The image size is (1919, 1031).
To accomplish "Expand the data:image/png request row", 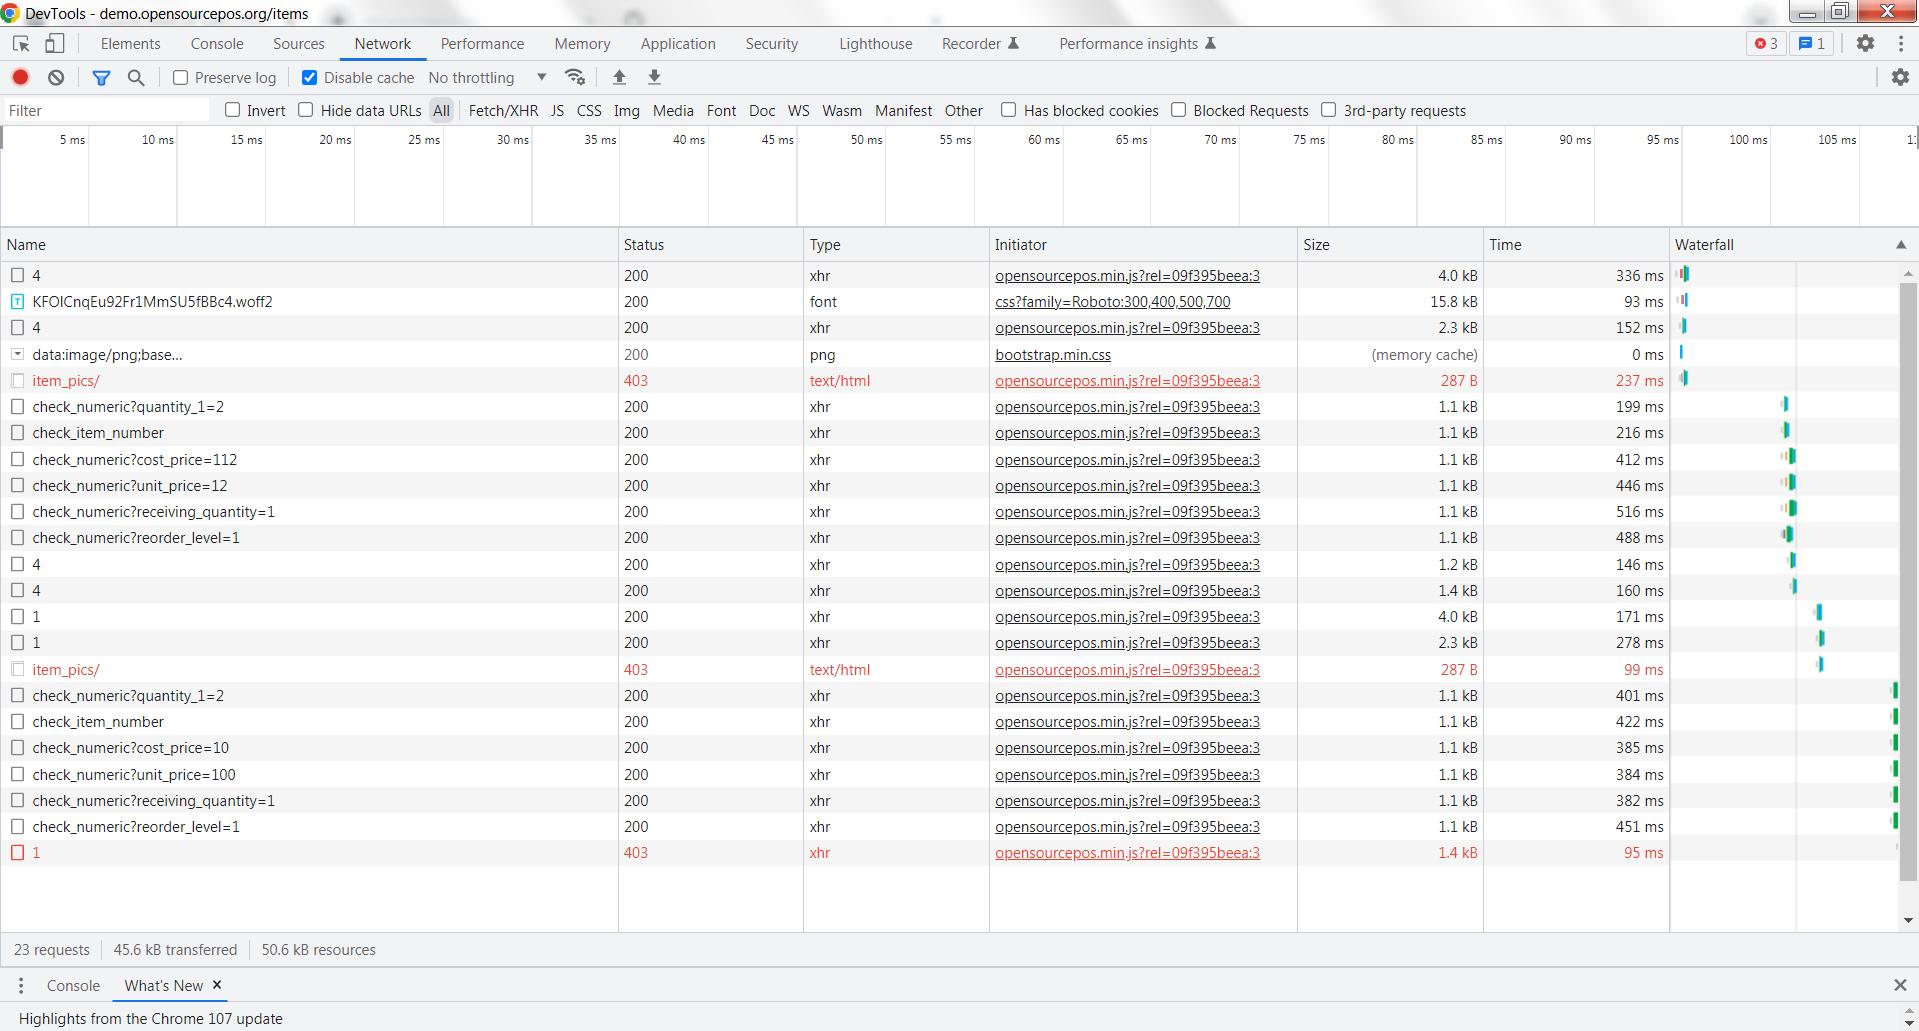I will coord(18,354).
